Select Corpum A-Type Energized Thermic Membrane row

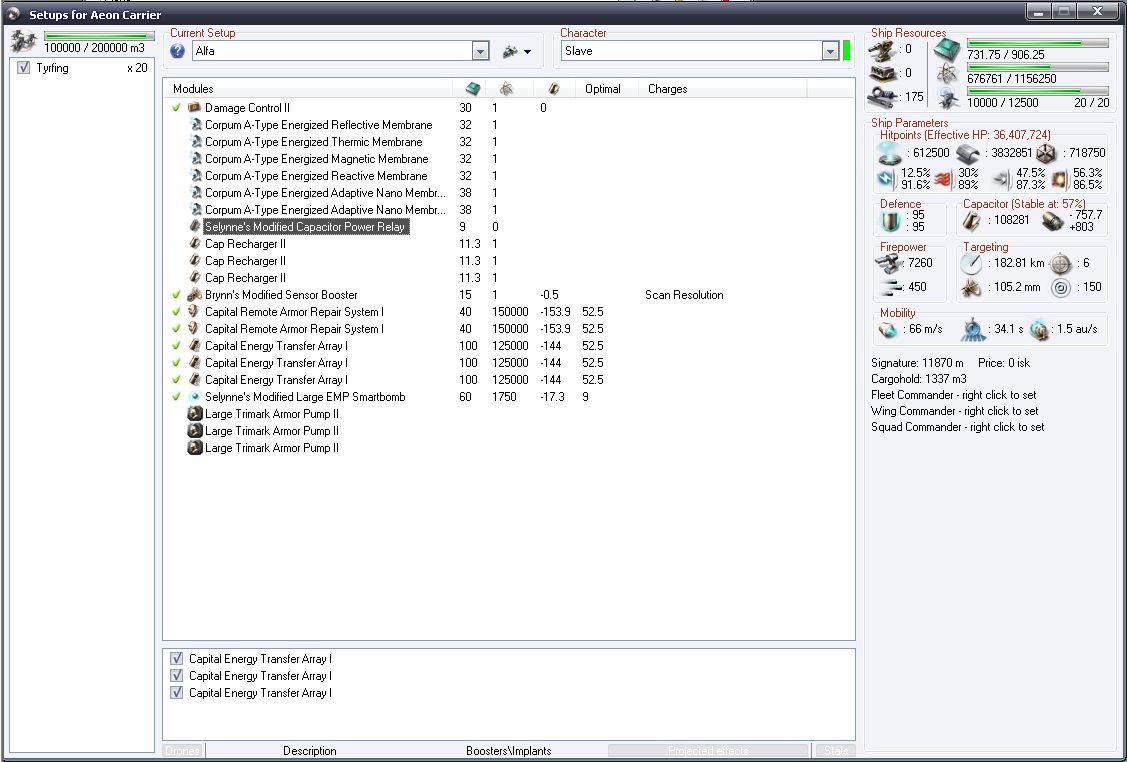(x=313, y=142)
